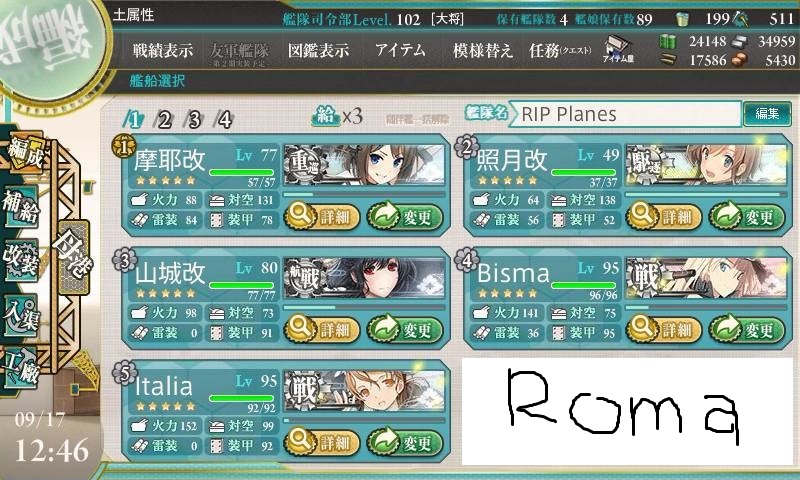Click 変更 for Italia ship slot
Screen dimensions: 800x480
(x=405, y=442)
